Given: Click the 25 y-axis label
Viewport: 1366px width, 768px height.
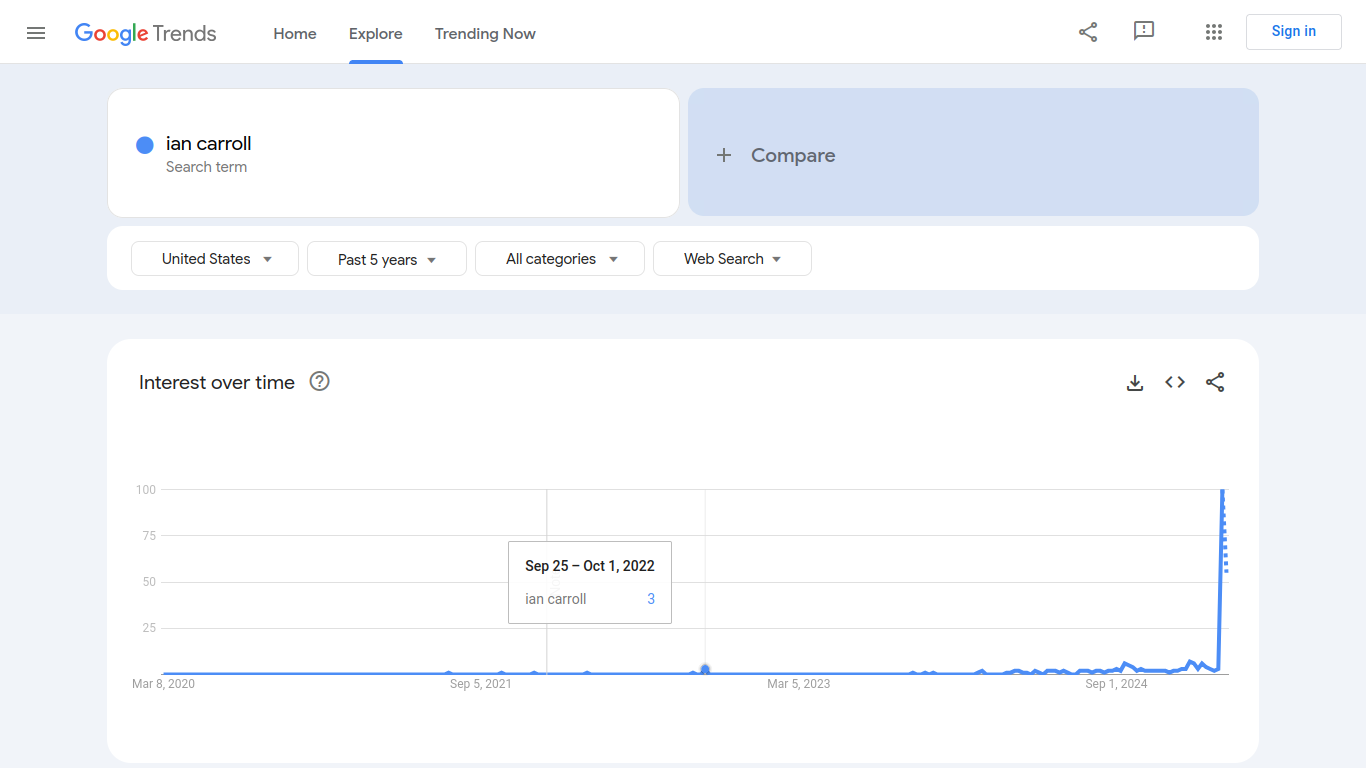Looking at the screenshot, I should click(150, 628).
